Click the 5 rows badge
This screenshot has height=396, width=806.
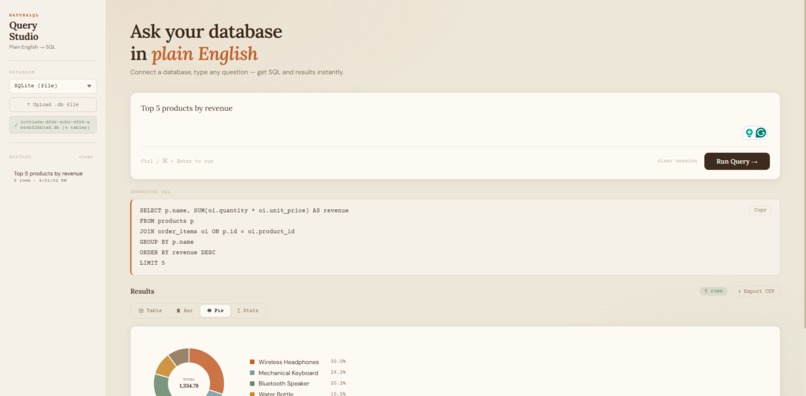713,291
